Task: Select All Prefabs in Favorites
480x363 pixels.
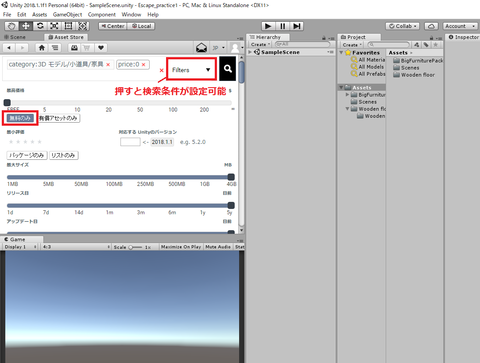Action: tap(371, 74)
